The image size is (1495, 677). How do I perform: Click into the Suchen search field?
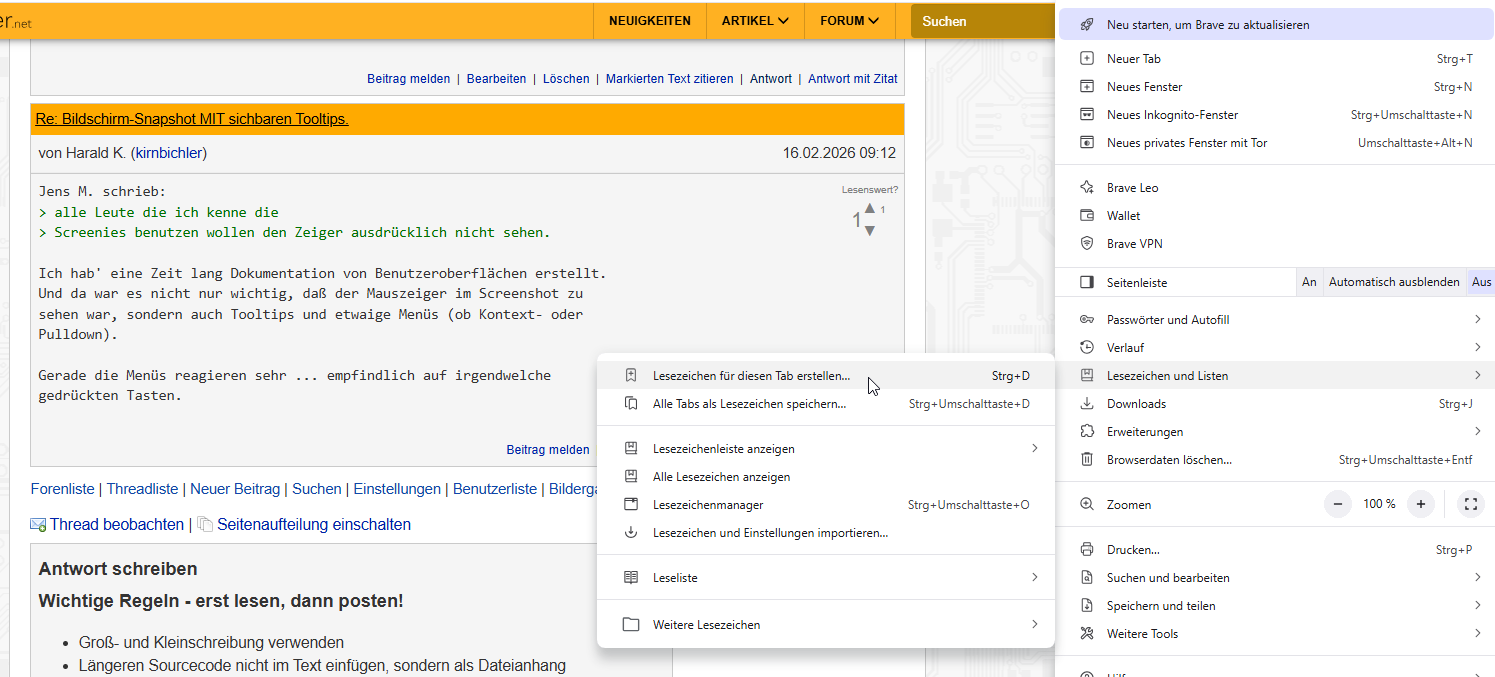tap(980, 21)
